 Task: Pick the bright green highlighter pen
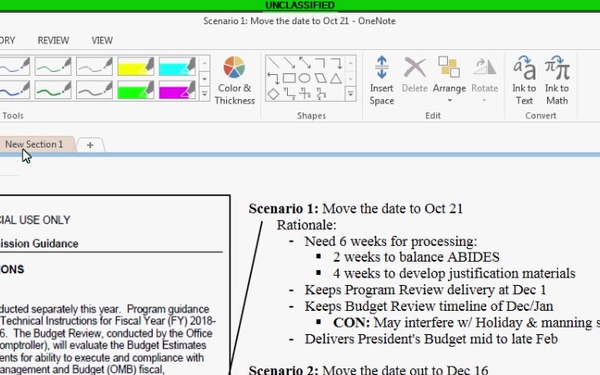coord(135,90)
